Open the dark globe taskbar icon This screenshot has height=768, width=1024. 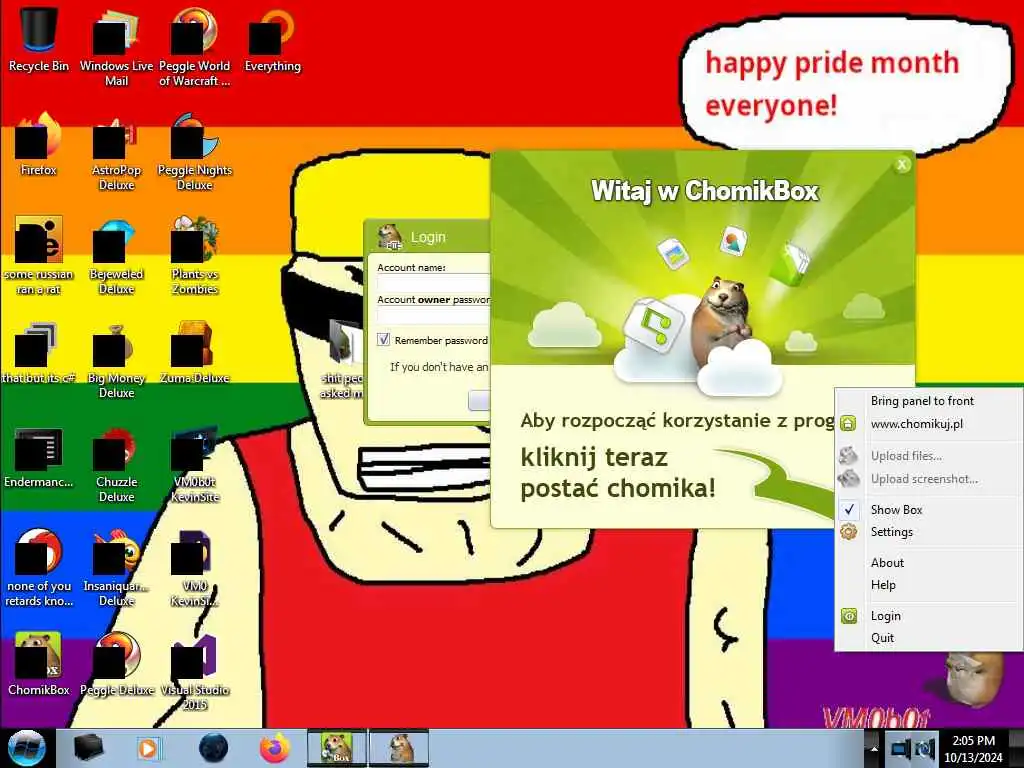click(214, 748)
